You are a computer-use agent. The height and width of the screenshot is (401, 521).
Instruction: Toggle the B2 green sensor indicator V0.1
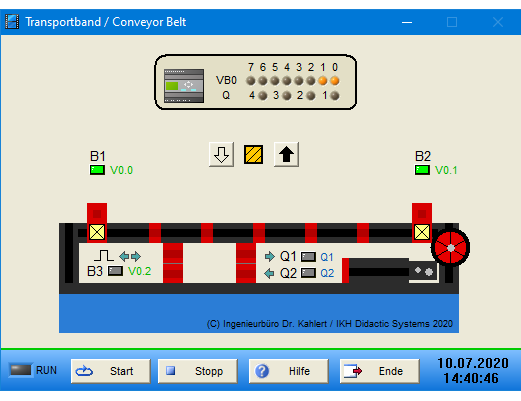[422, 170]
